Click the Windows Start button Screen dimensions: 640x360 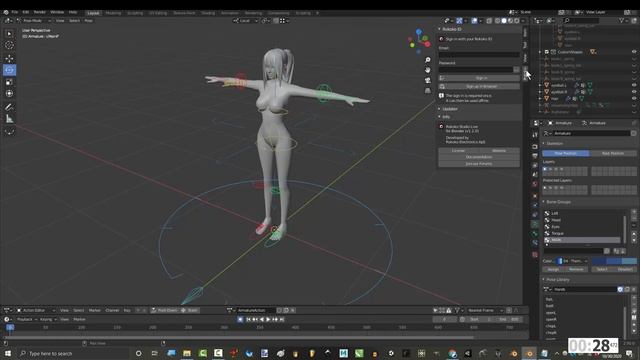click(x=8, y=353)
